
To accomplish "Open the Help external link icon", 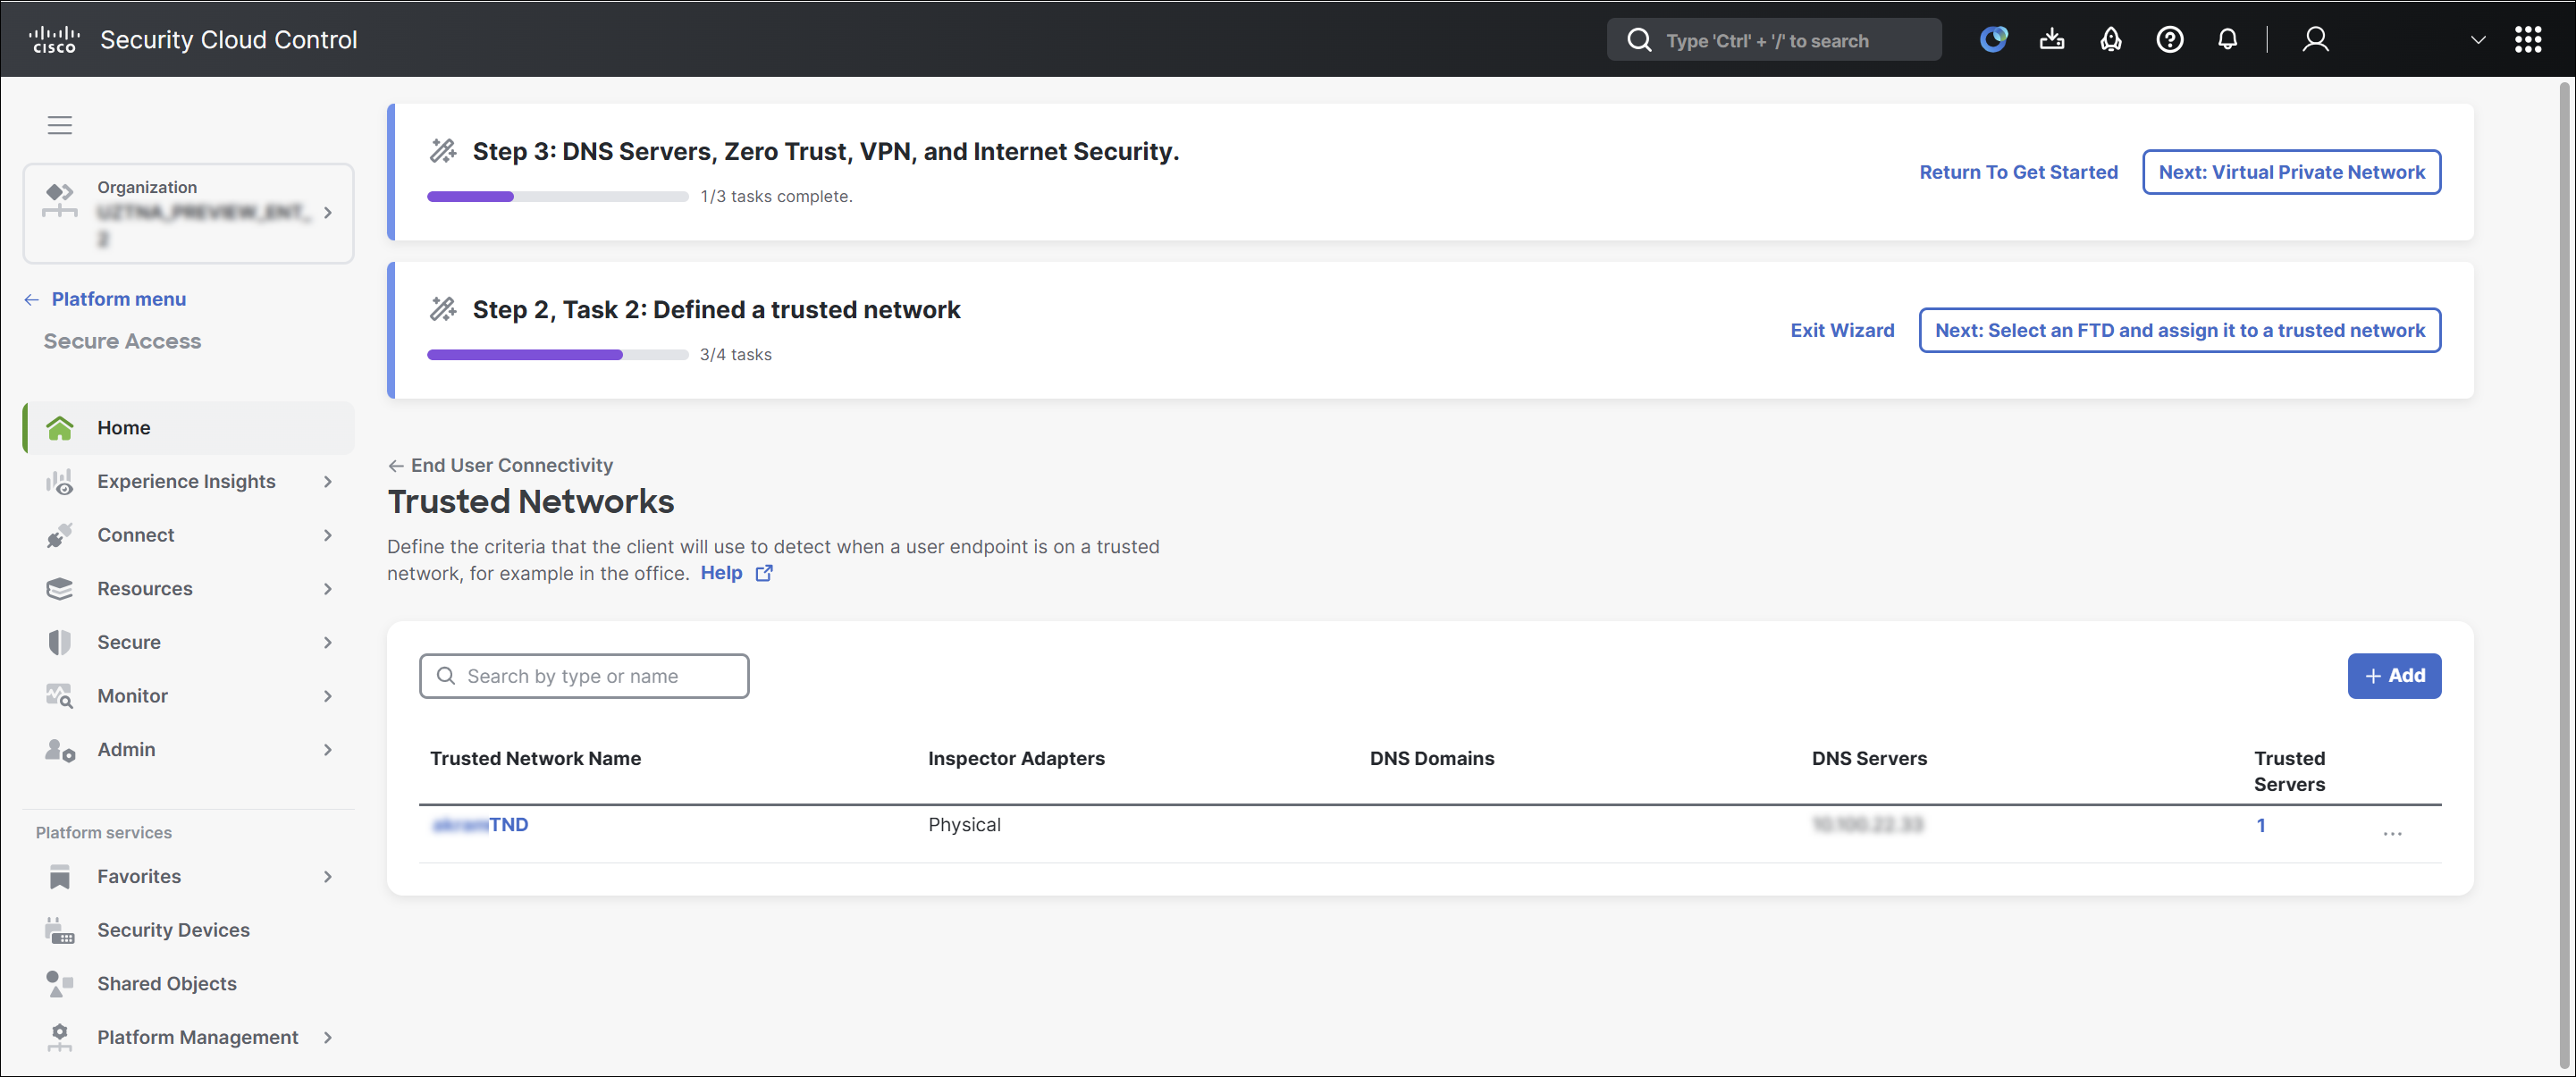I will pos(764,573).
